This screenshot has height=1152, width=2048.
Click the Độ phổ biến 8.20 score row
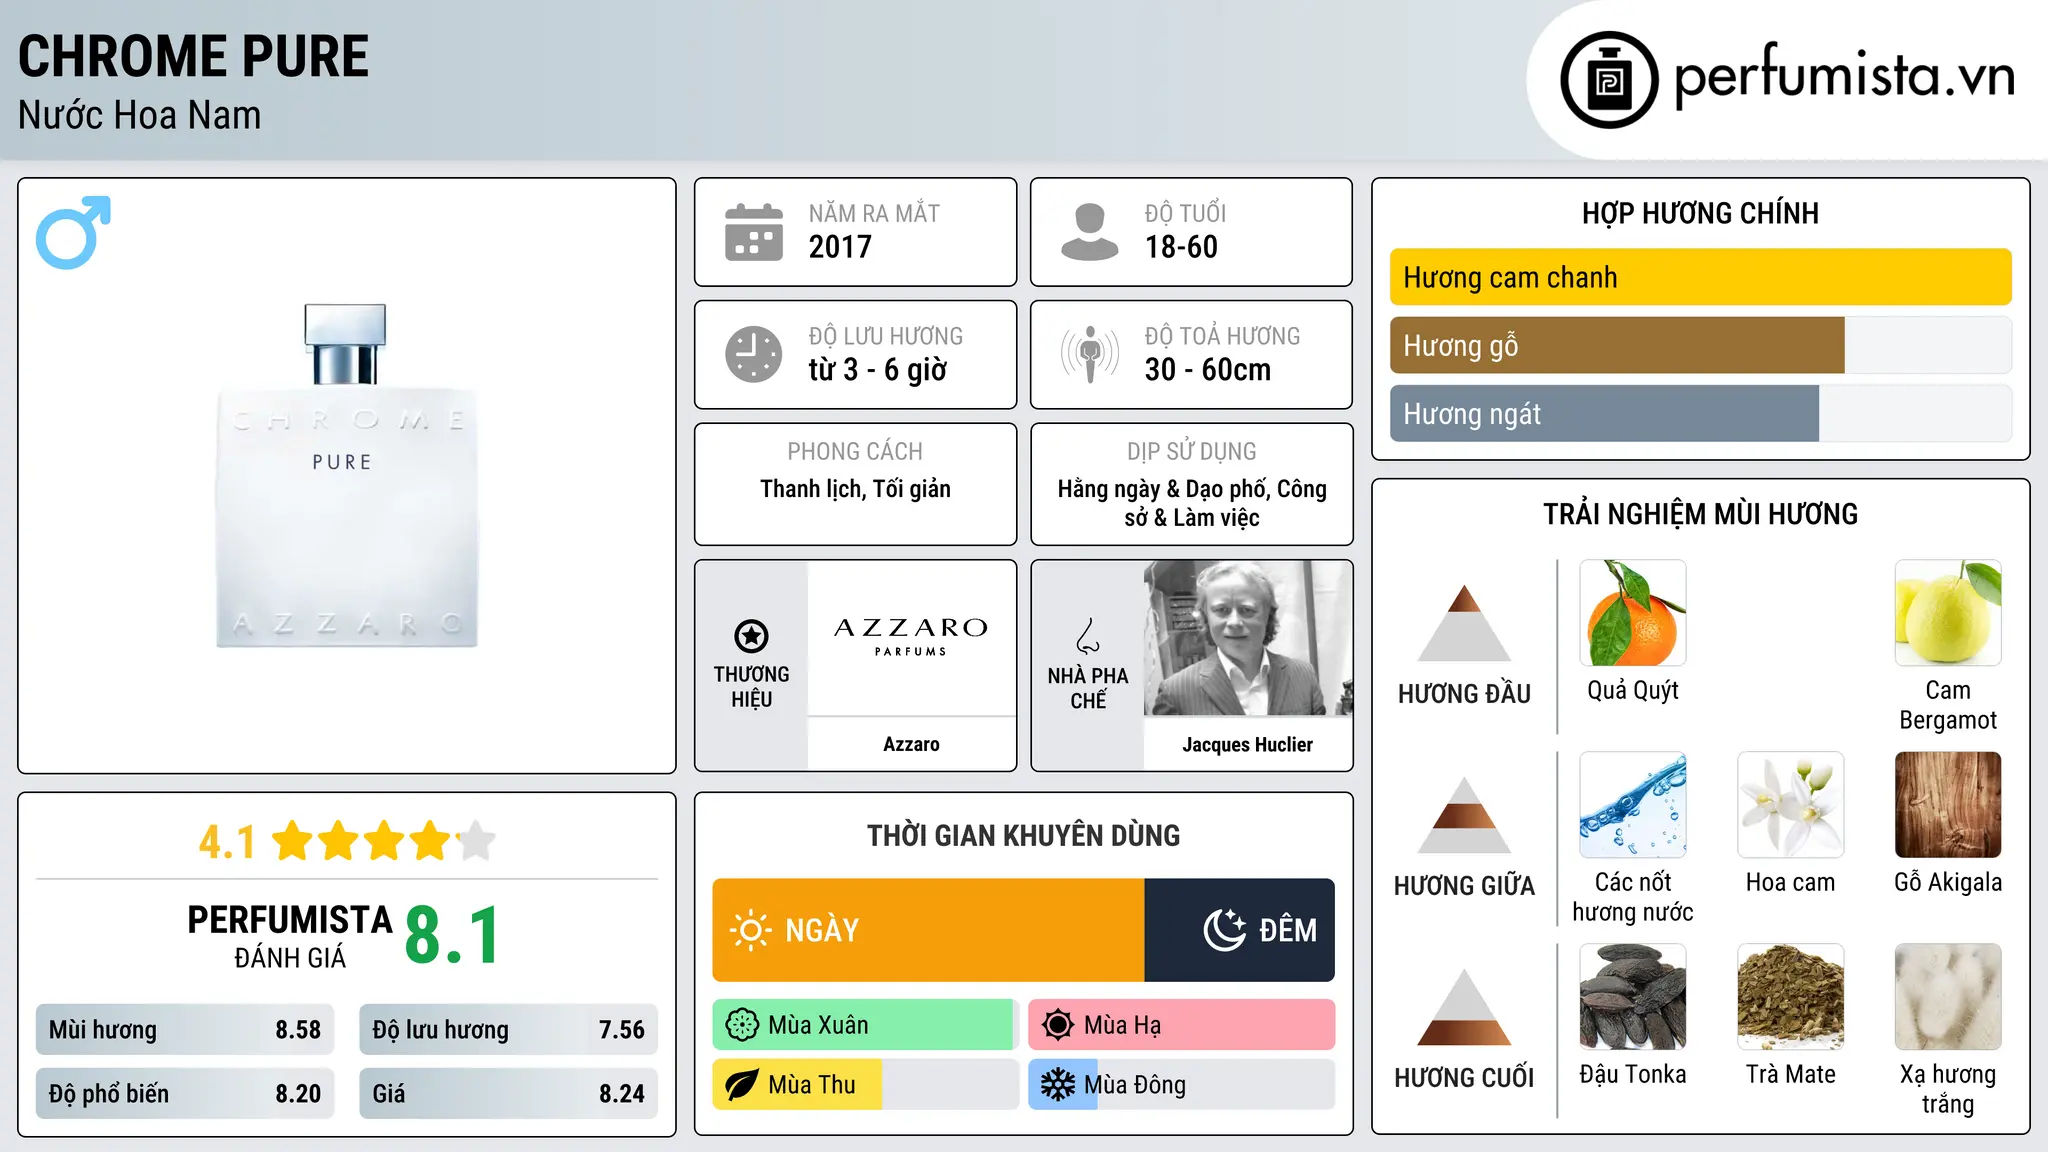pyautogui.click(x=185, y=1094)
